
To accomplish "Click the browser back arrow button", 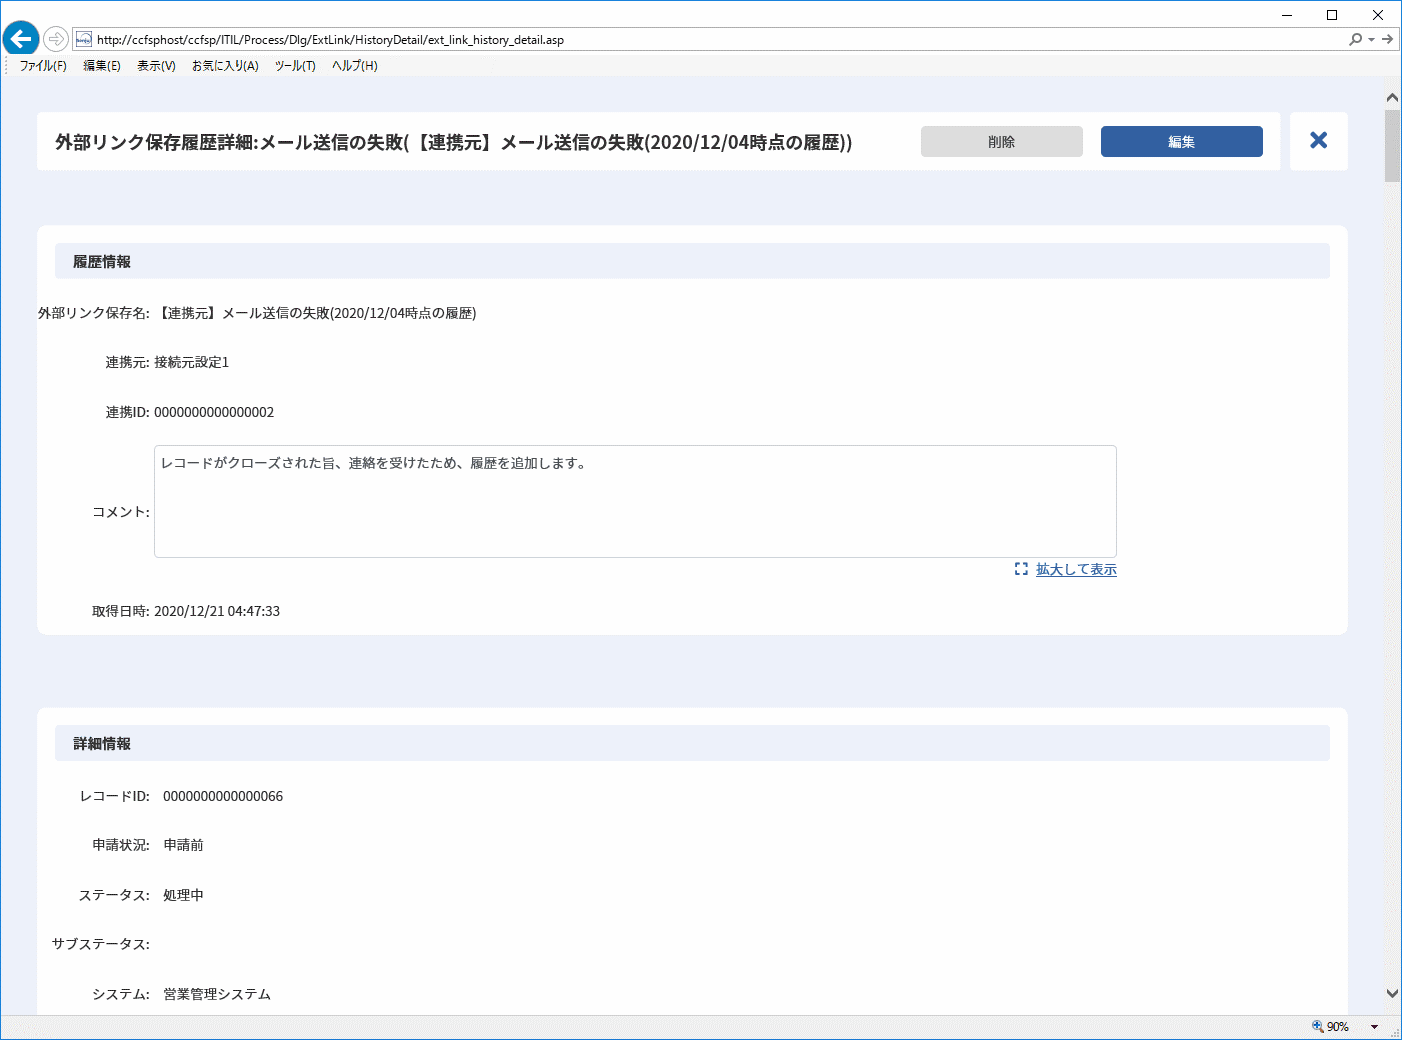I will click(x=20, y=39).
